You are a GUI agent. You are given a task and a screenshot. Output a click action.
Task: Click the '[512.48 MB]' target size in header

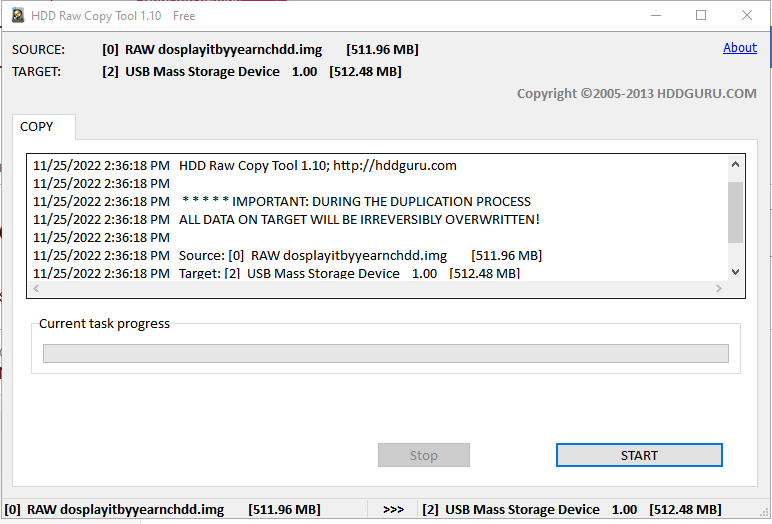point(365,72)
